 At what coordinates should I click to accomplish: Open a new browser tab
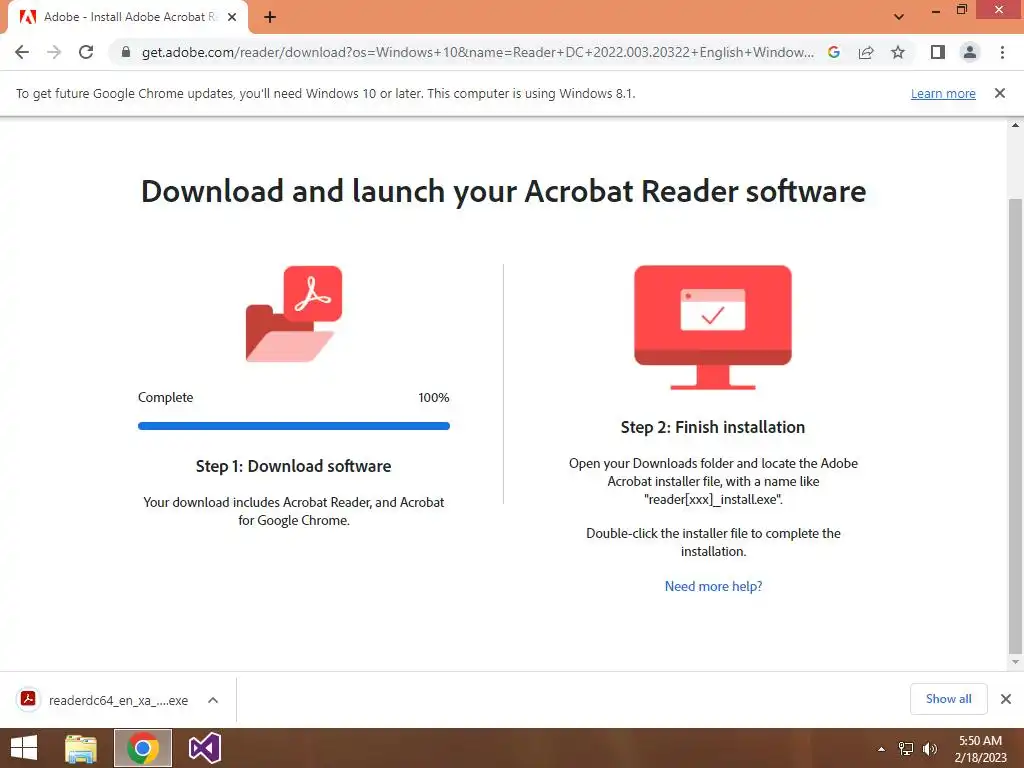click(270, 17)
